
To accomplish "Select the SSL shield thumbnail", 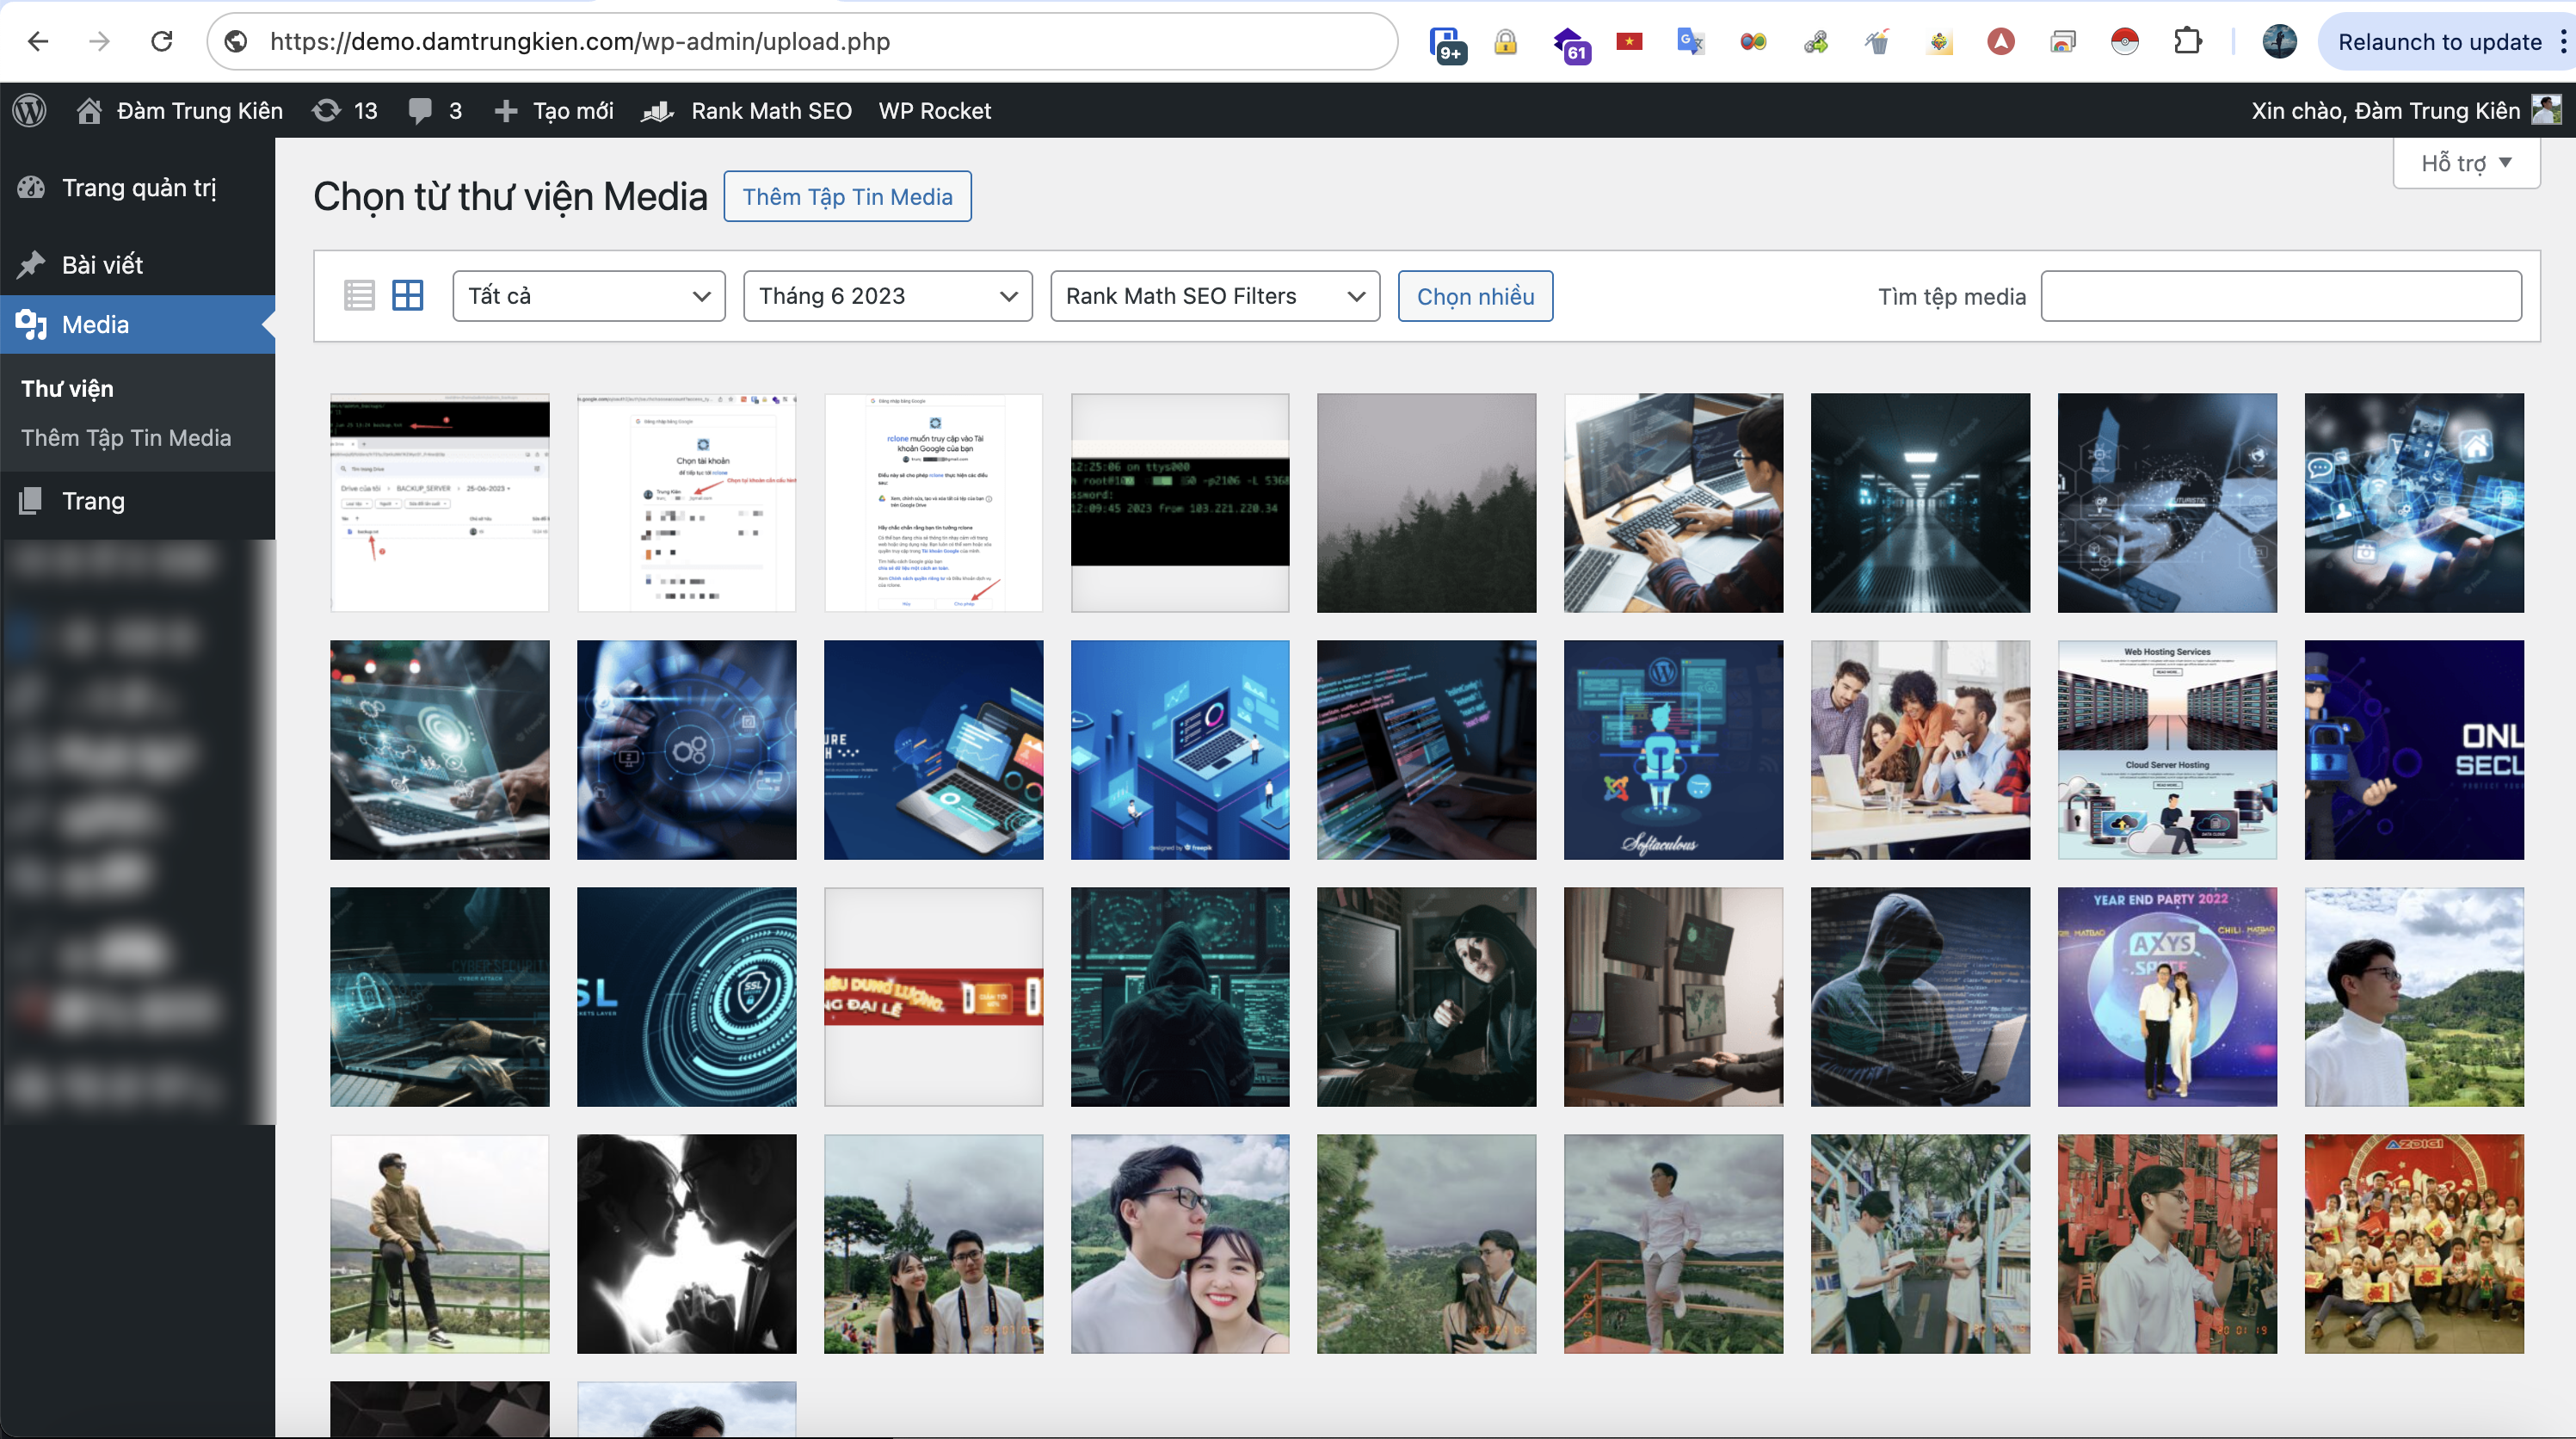I will [x=686, y=996].
